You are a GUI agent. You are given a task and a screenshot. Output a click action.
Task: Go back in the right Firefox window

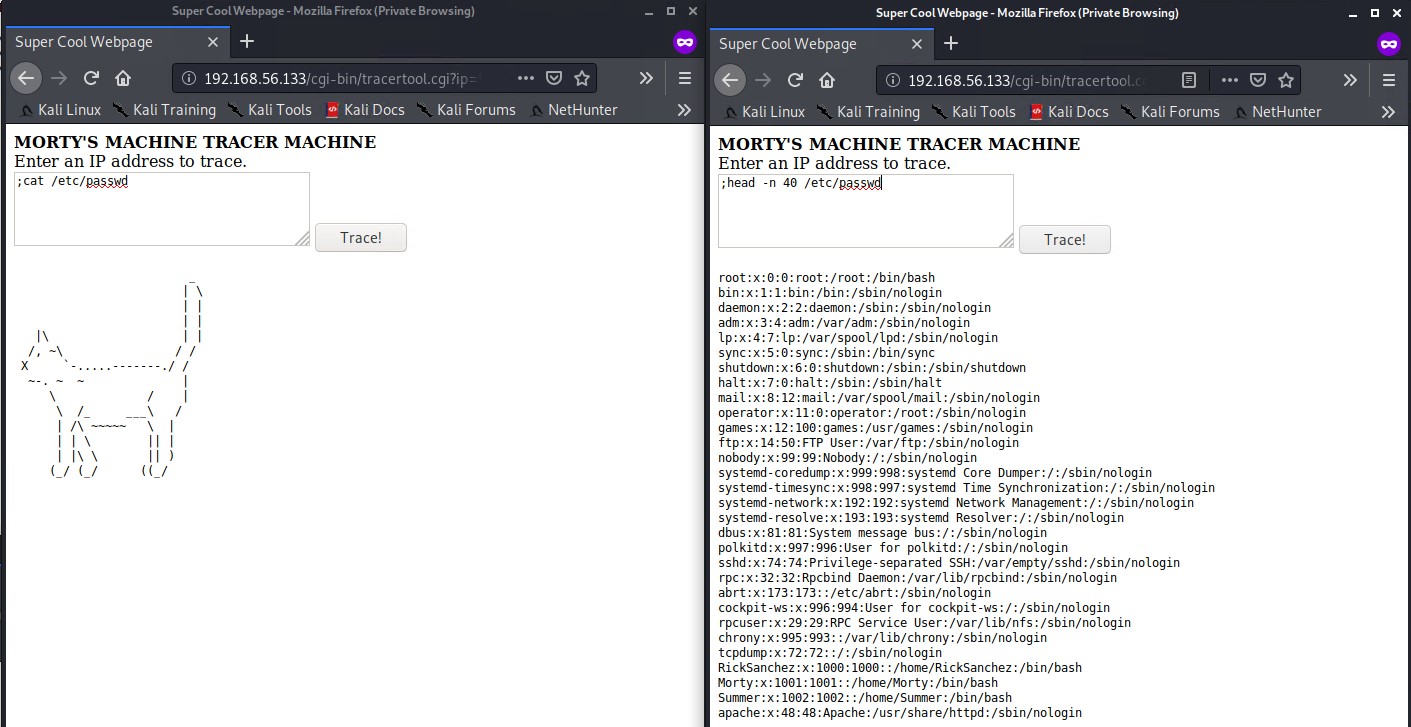click(x=730, y=80)
